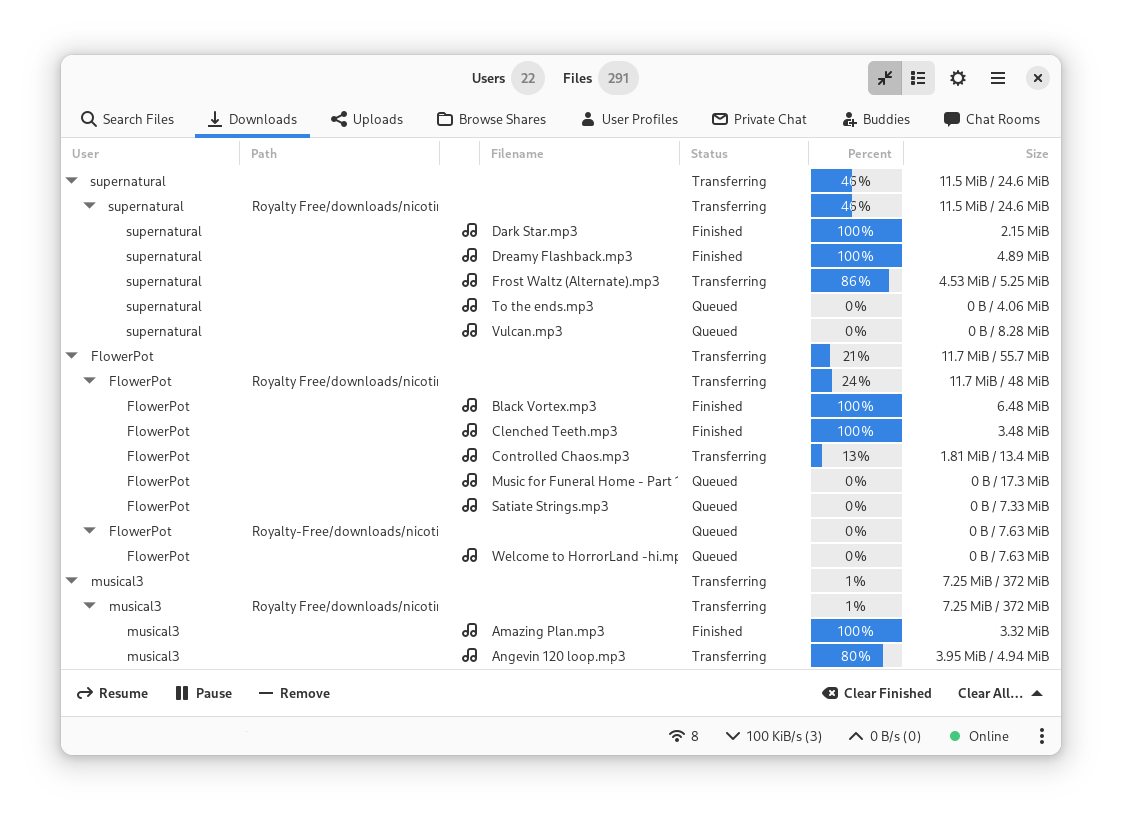The width and height of the screenshot is (1122, 822).
Task: Toggle the grouping list view button
Action: [918, 78]
